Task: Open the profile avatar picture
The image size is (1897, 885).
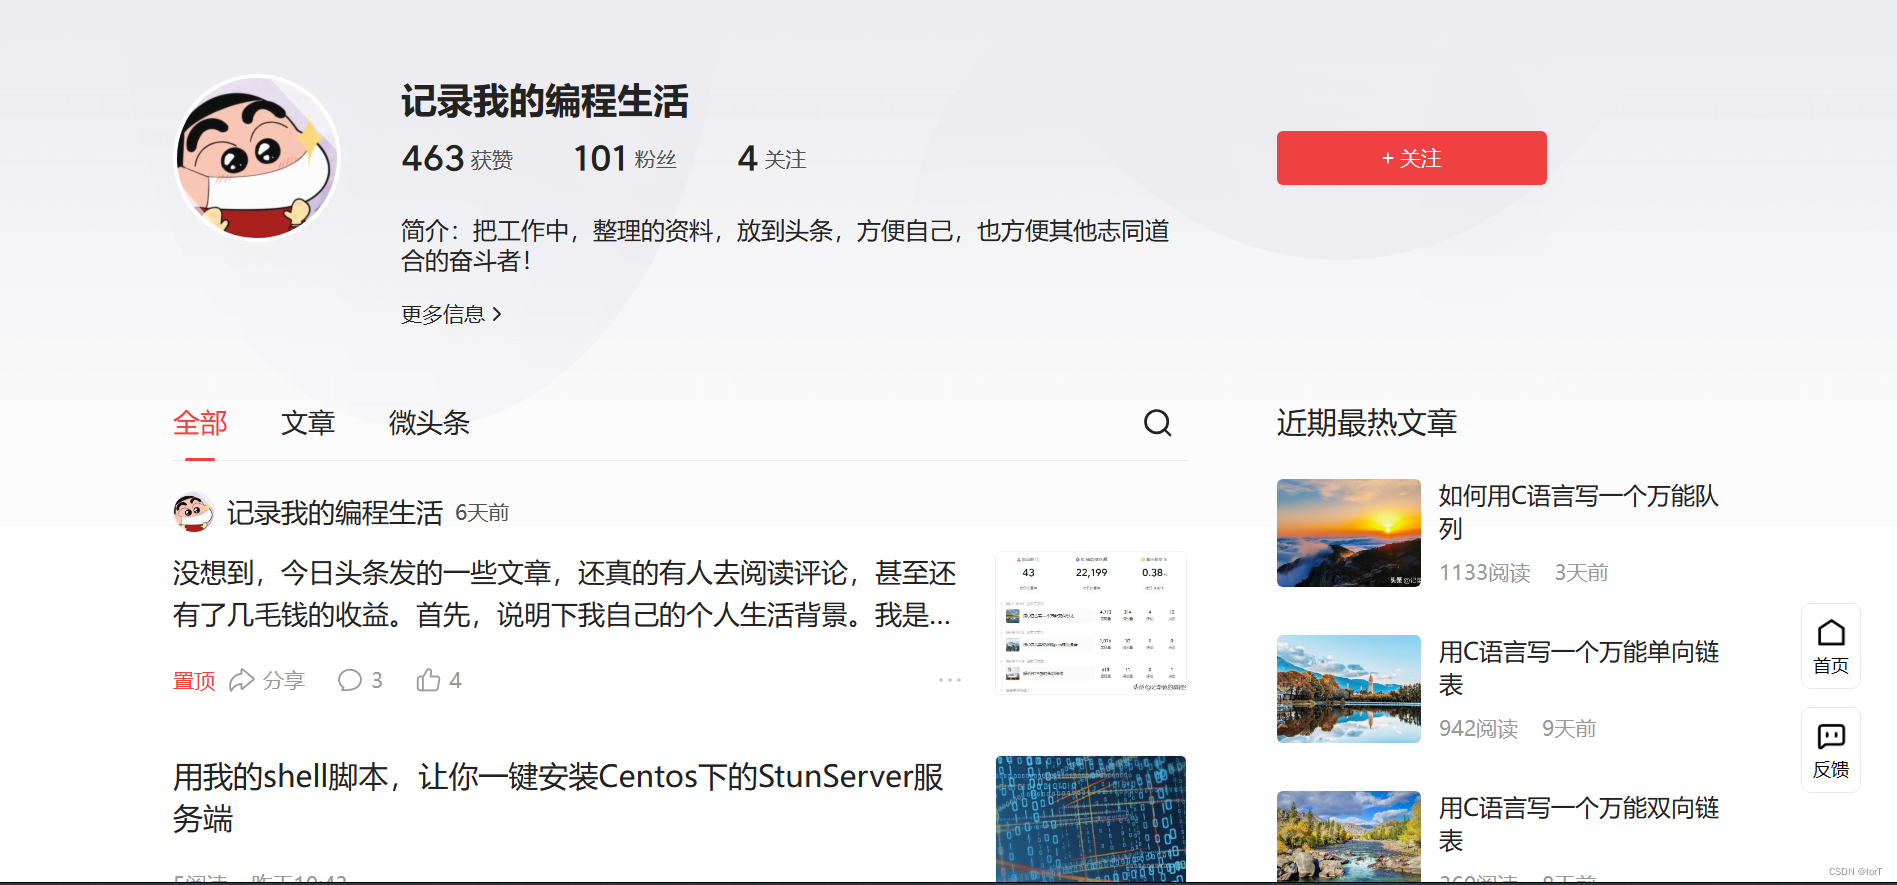Action: 257,158
